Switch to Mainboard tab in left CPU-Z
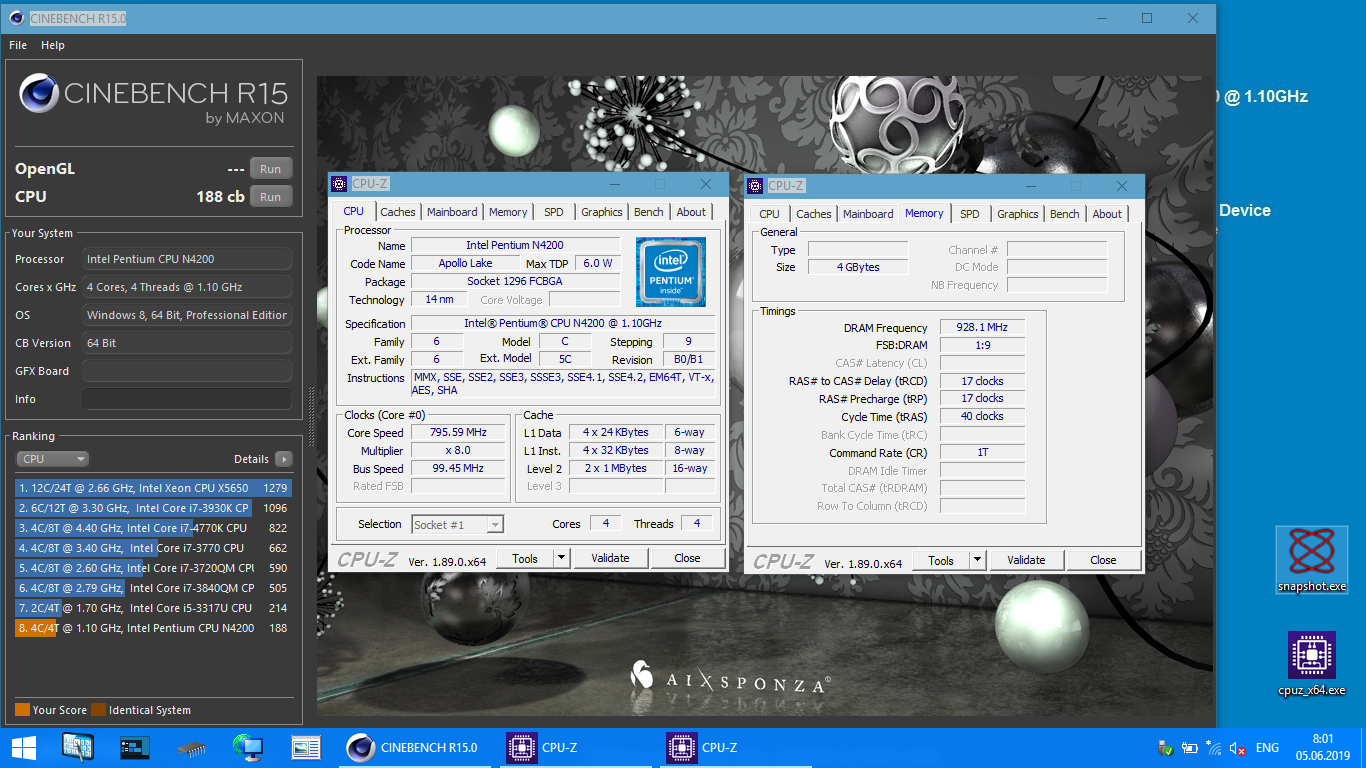 tap(452, 212)
